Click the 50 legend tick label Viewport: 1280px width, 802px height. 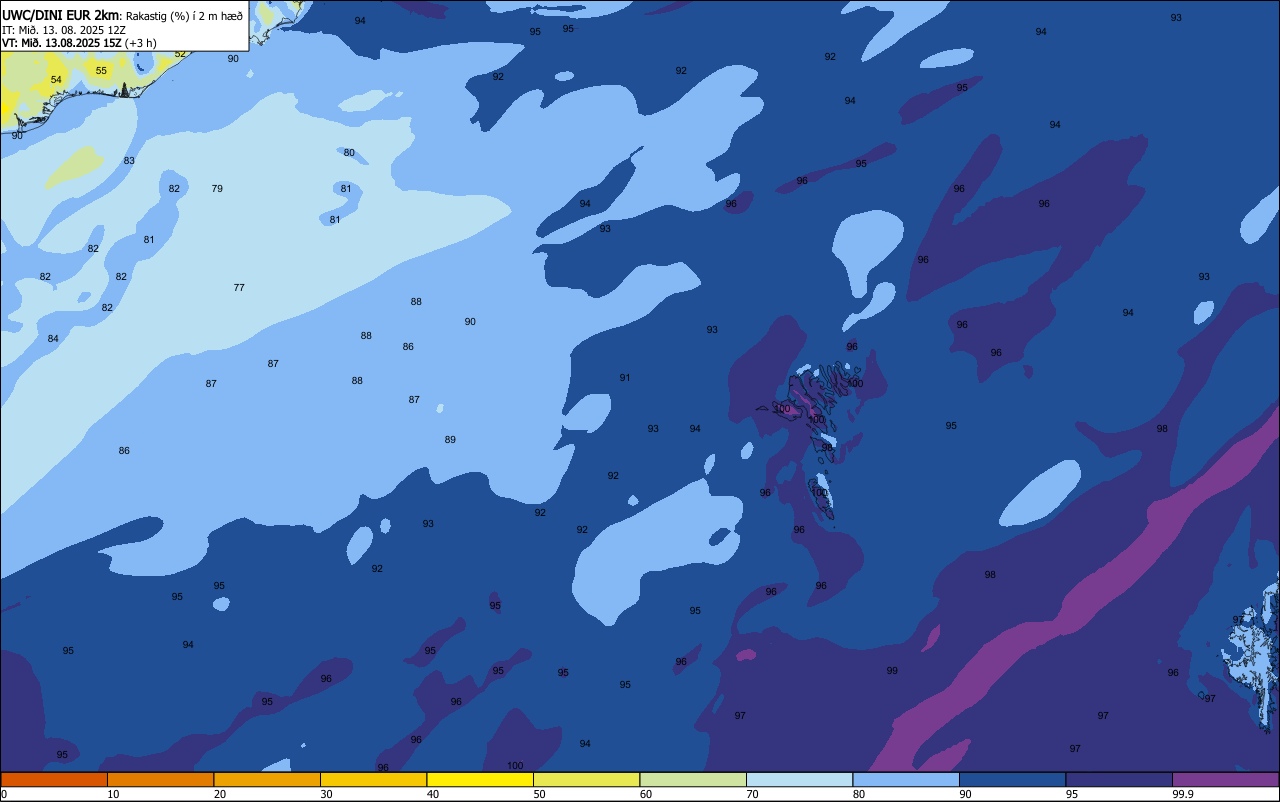tap(539, 794)
